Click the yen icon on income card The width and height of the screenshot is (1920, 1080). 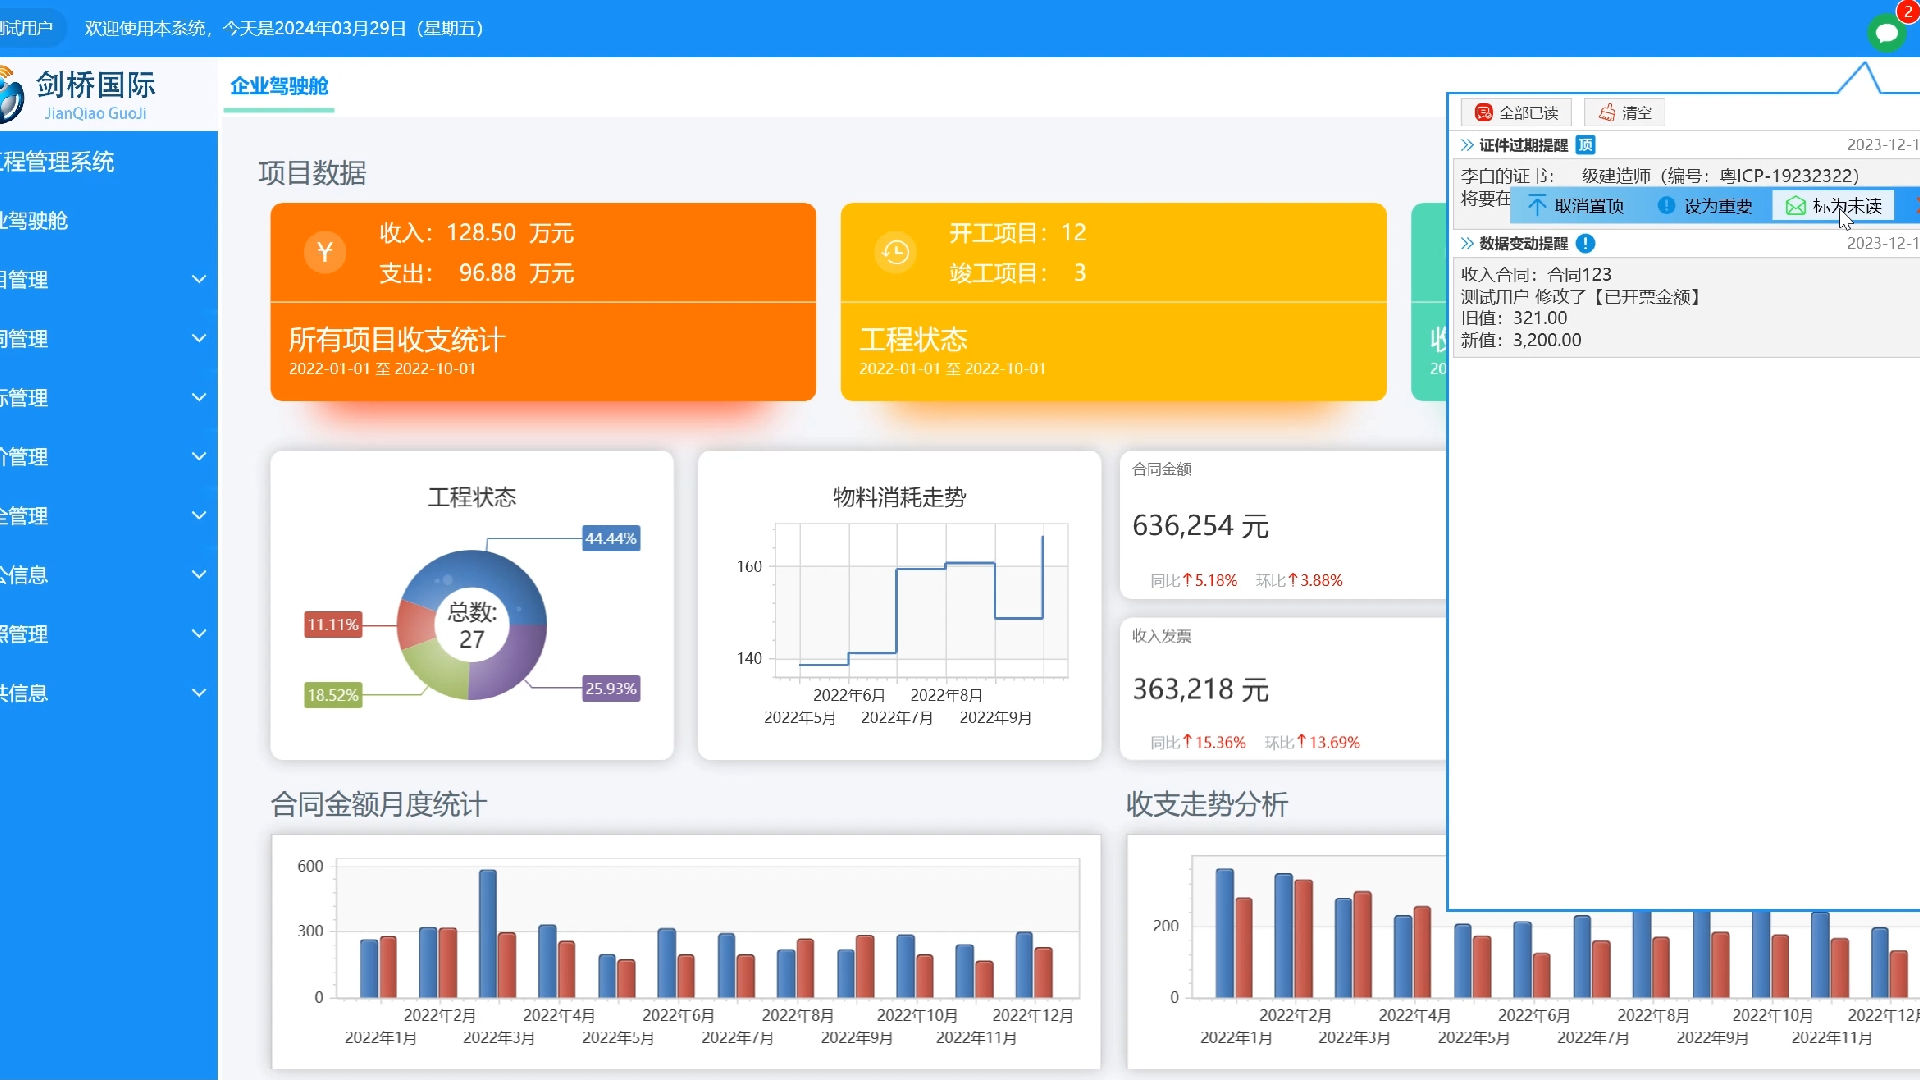point(325,252)
